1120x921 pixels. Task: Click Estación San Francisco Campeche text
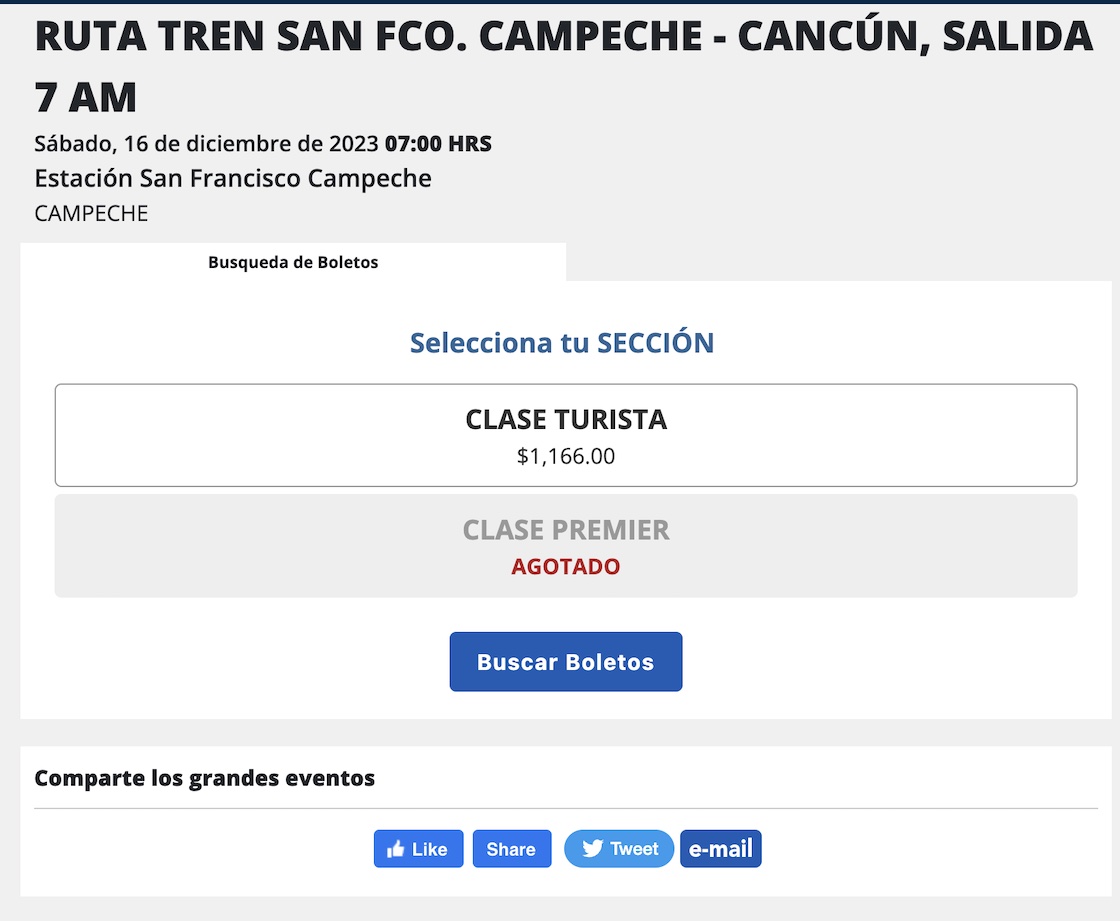click(233, 179)
